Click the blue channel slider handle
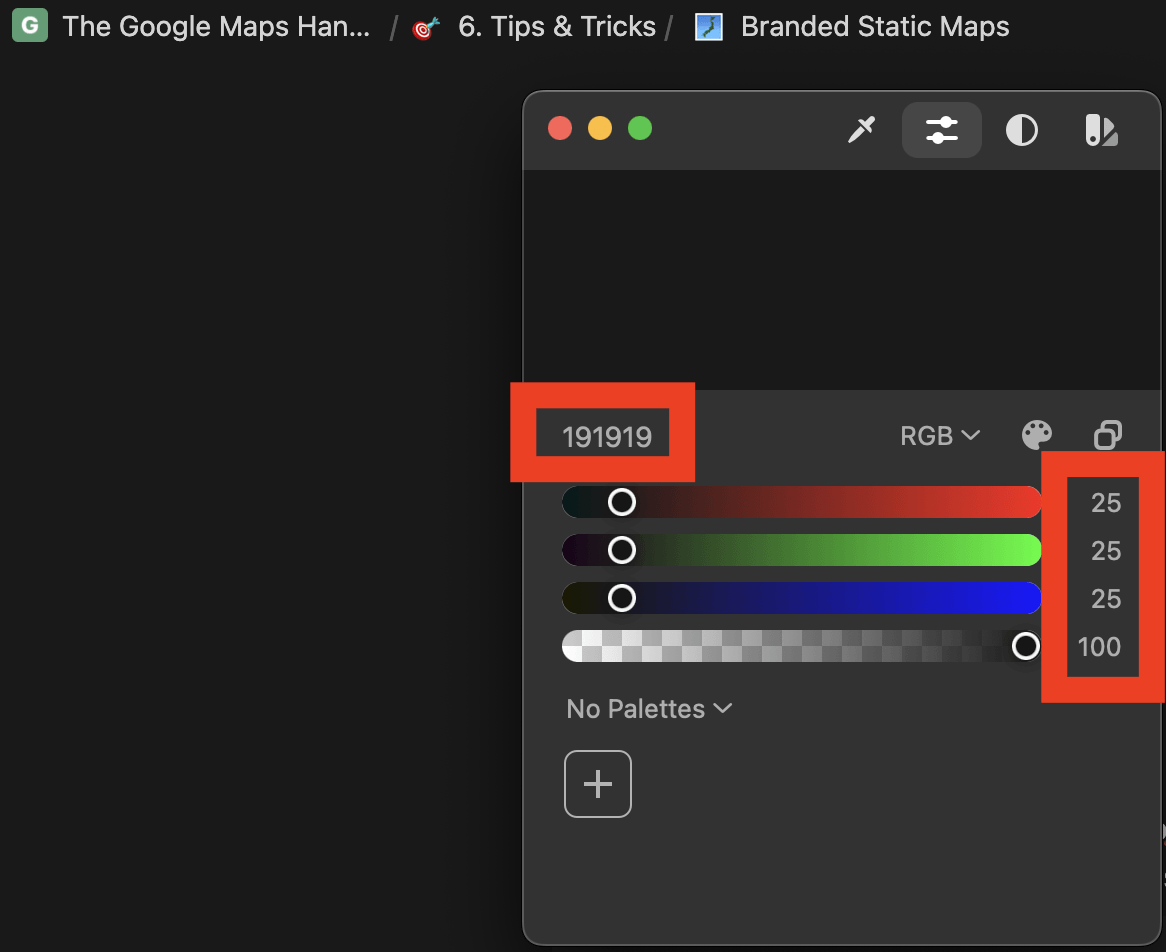1166x952 pixels. (622, 598)
